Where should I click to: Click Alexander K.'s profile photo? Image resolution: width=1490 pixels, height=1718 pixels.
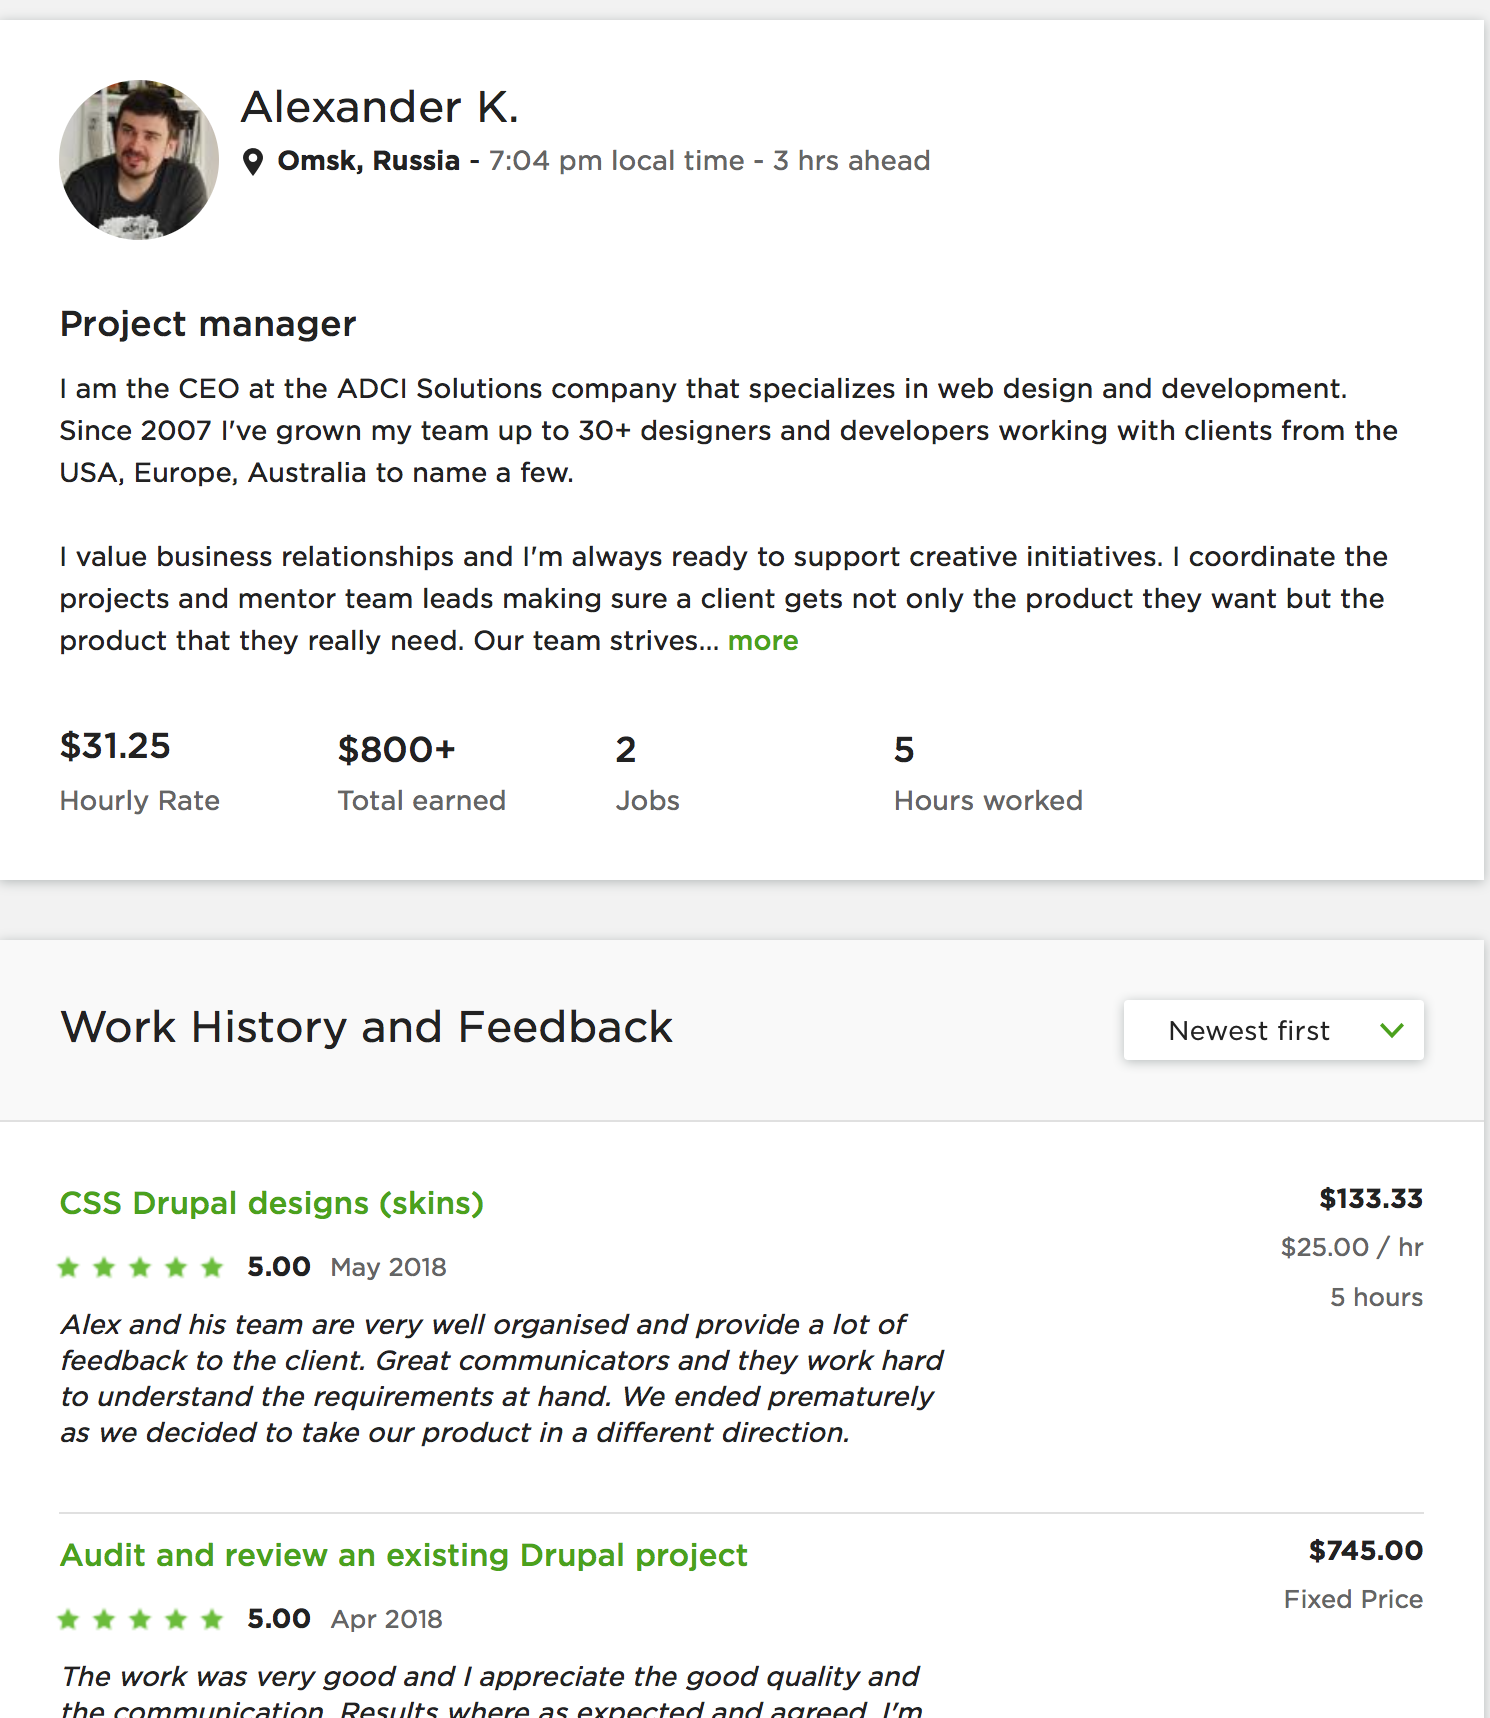pos(139,160)
